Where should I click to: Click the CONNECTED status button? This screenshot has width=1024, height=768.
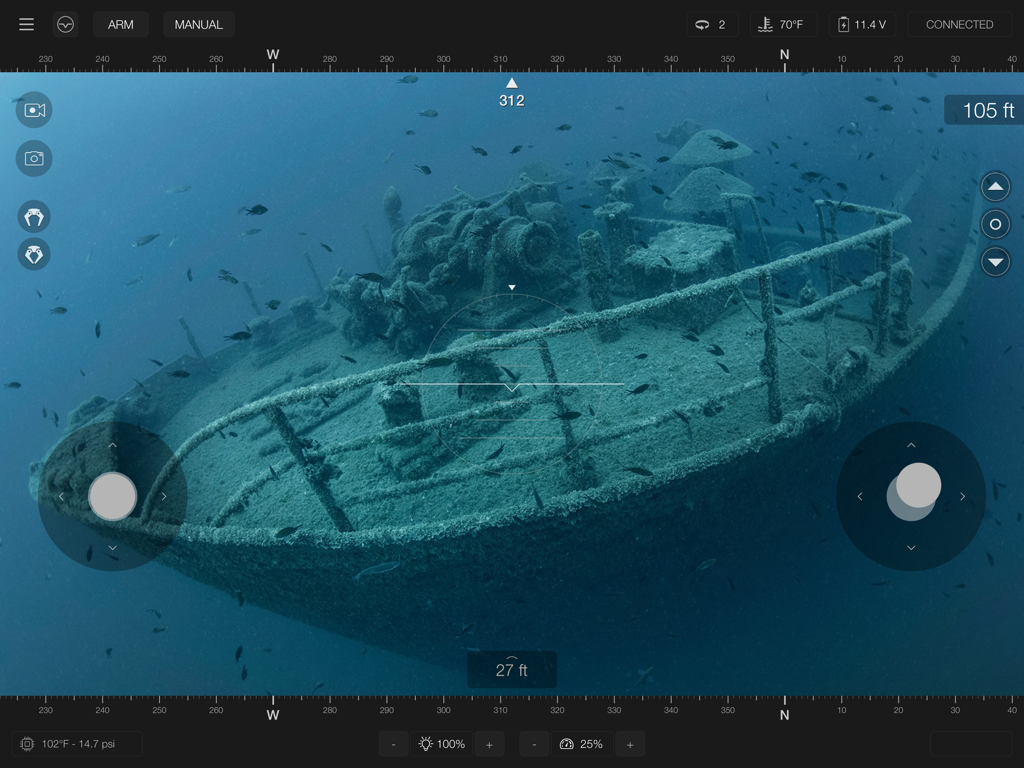(959, 25)
